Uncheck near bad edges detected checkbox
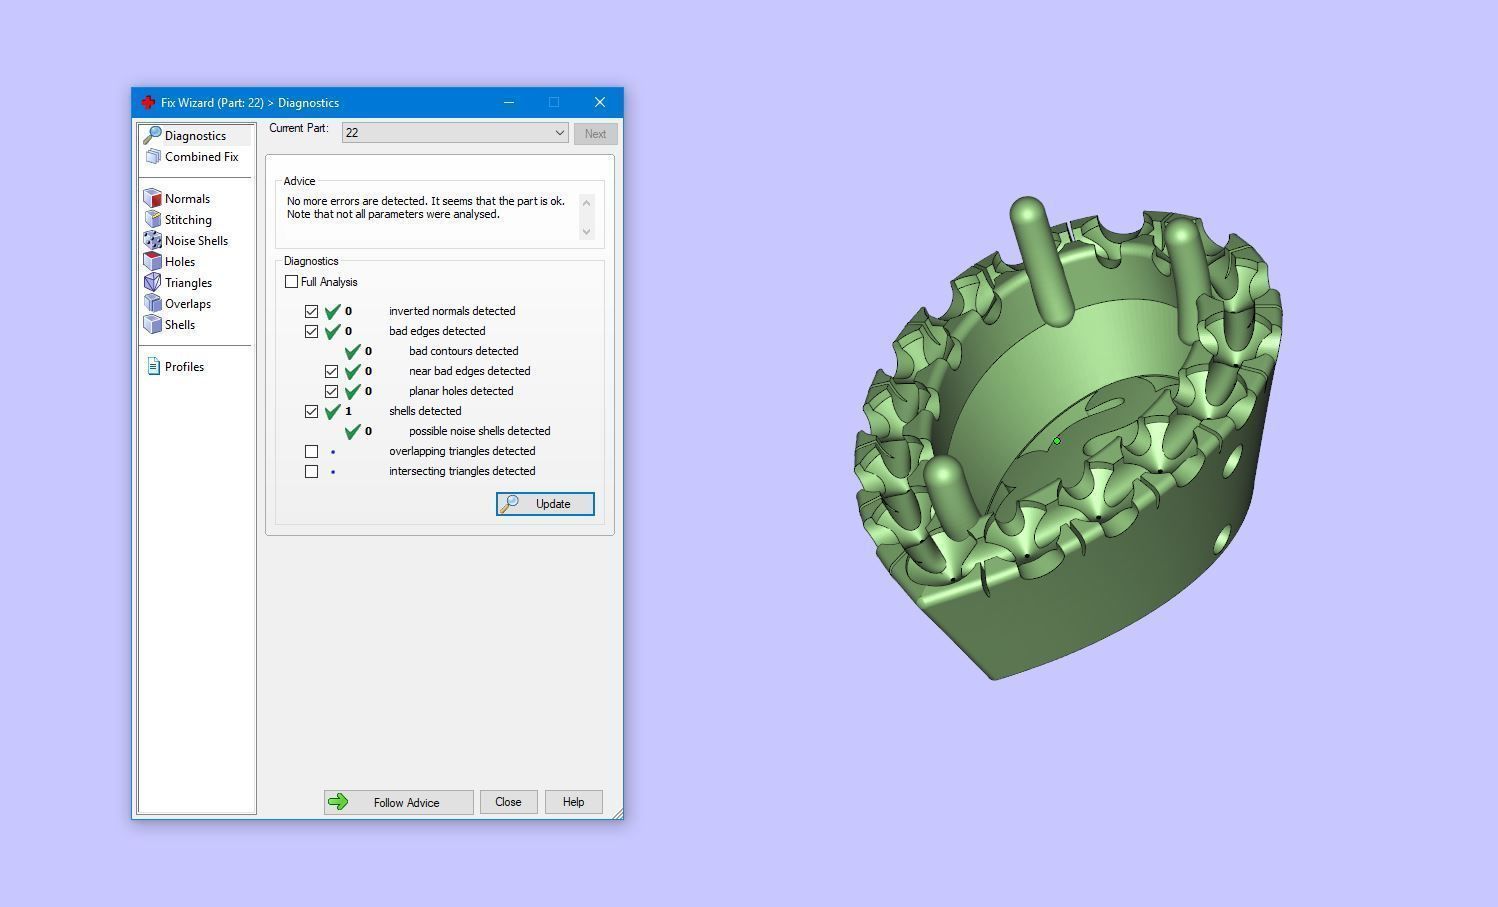This screenshot has height=907, width=1498. tap(331, 371)
